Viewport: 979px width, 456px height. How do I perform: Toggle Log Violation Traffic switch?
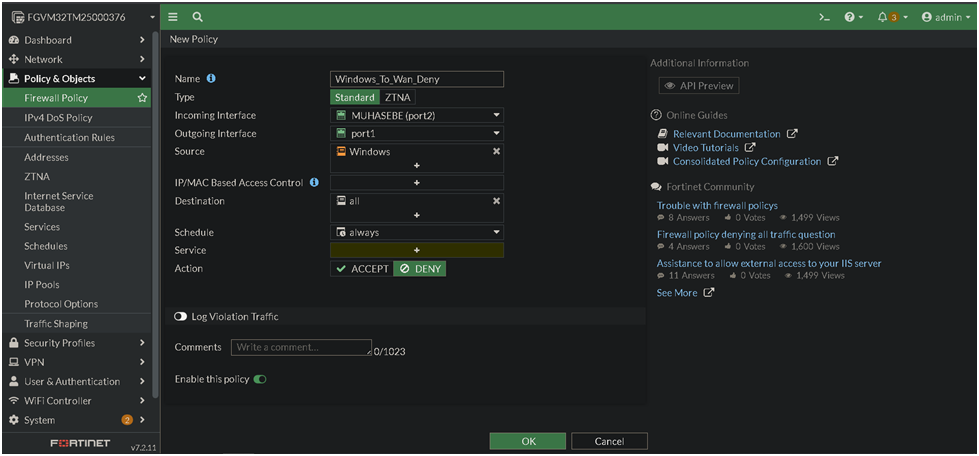[x=180, y=317]
